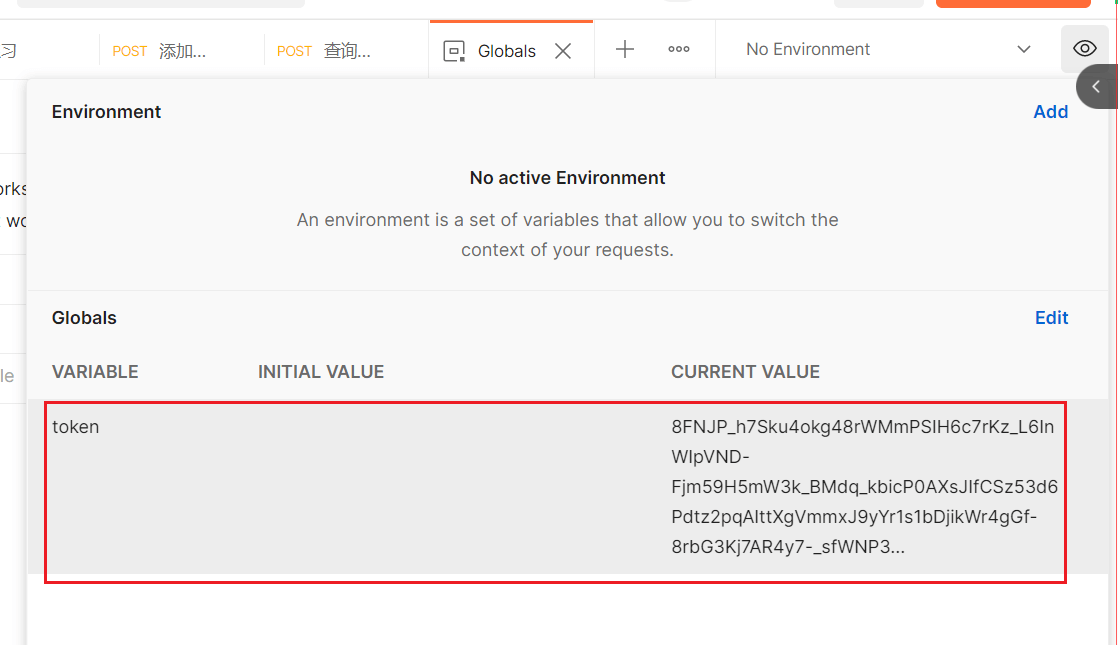Image resolution: width=1118 pixels, height=645 pixels.
Task: Click Edit link for Globals
Action: [1051, 318]
